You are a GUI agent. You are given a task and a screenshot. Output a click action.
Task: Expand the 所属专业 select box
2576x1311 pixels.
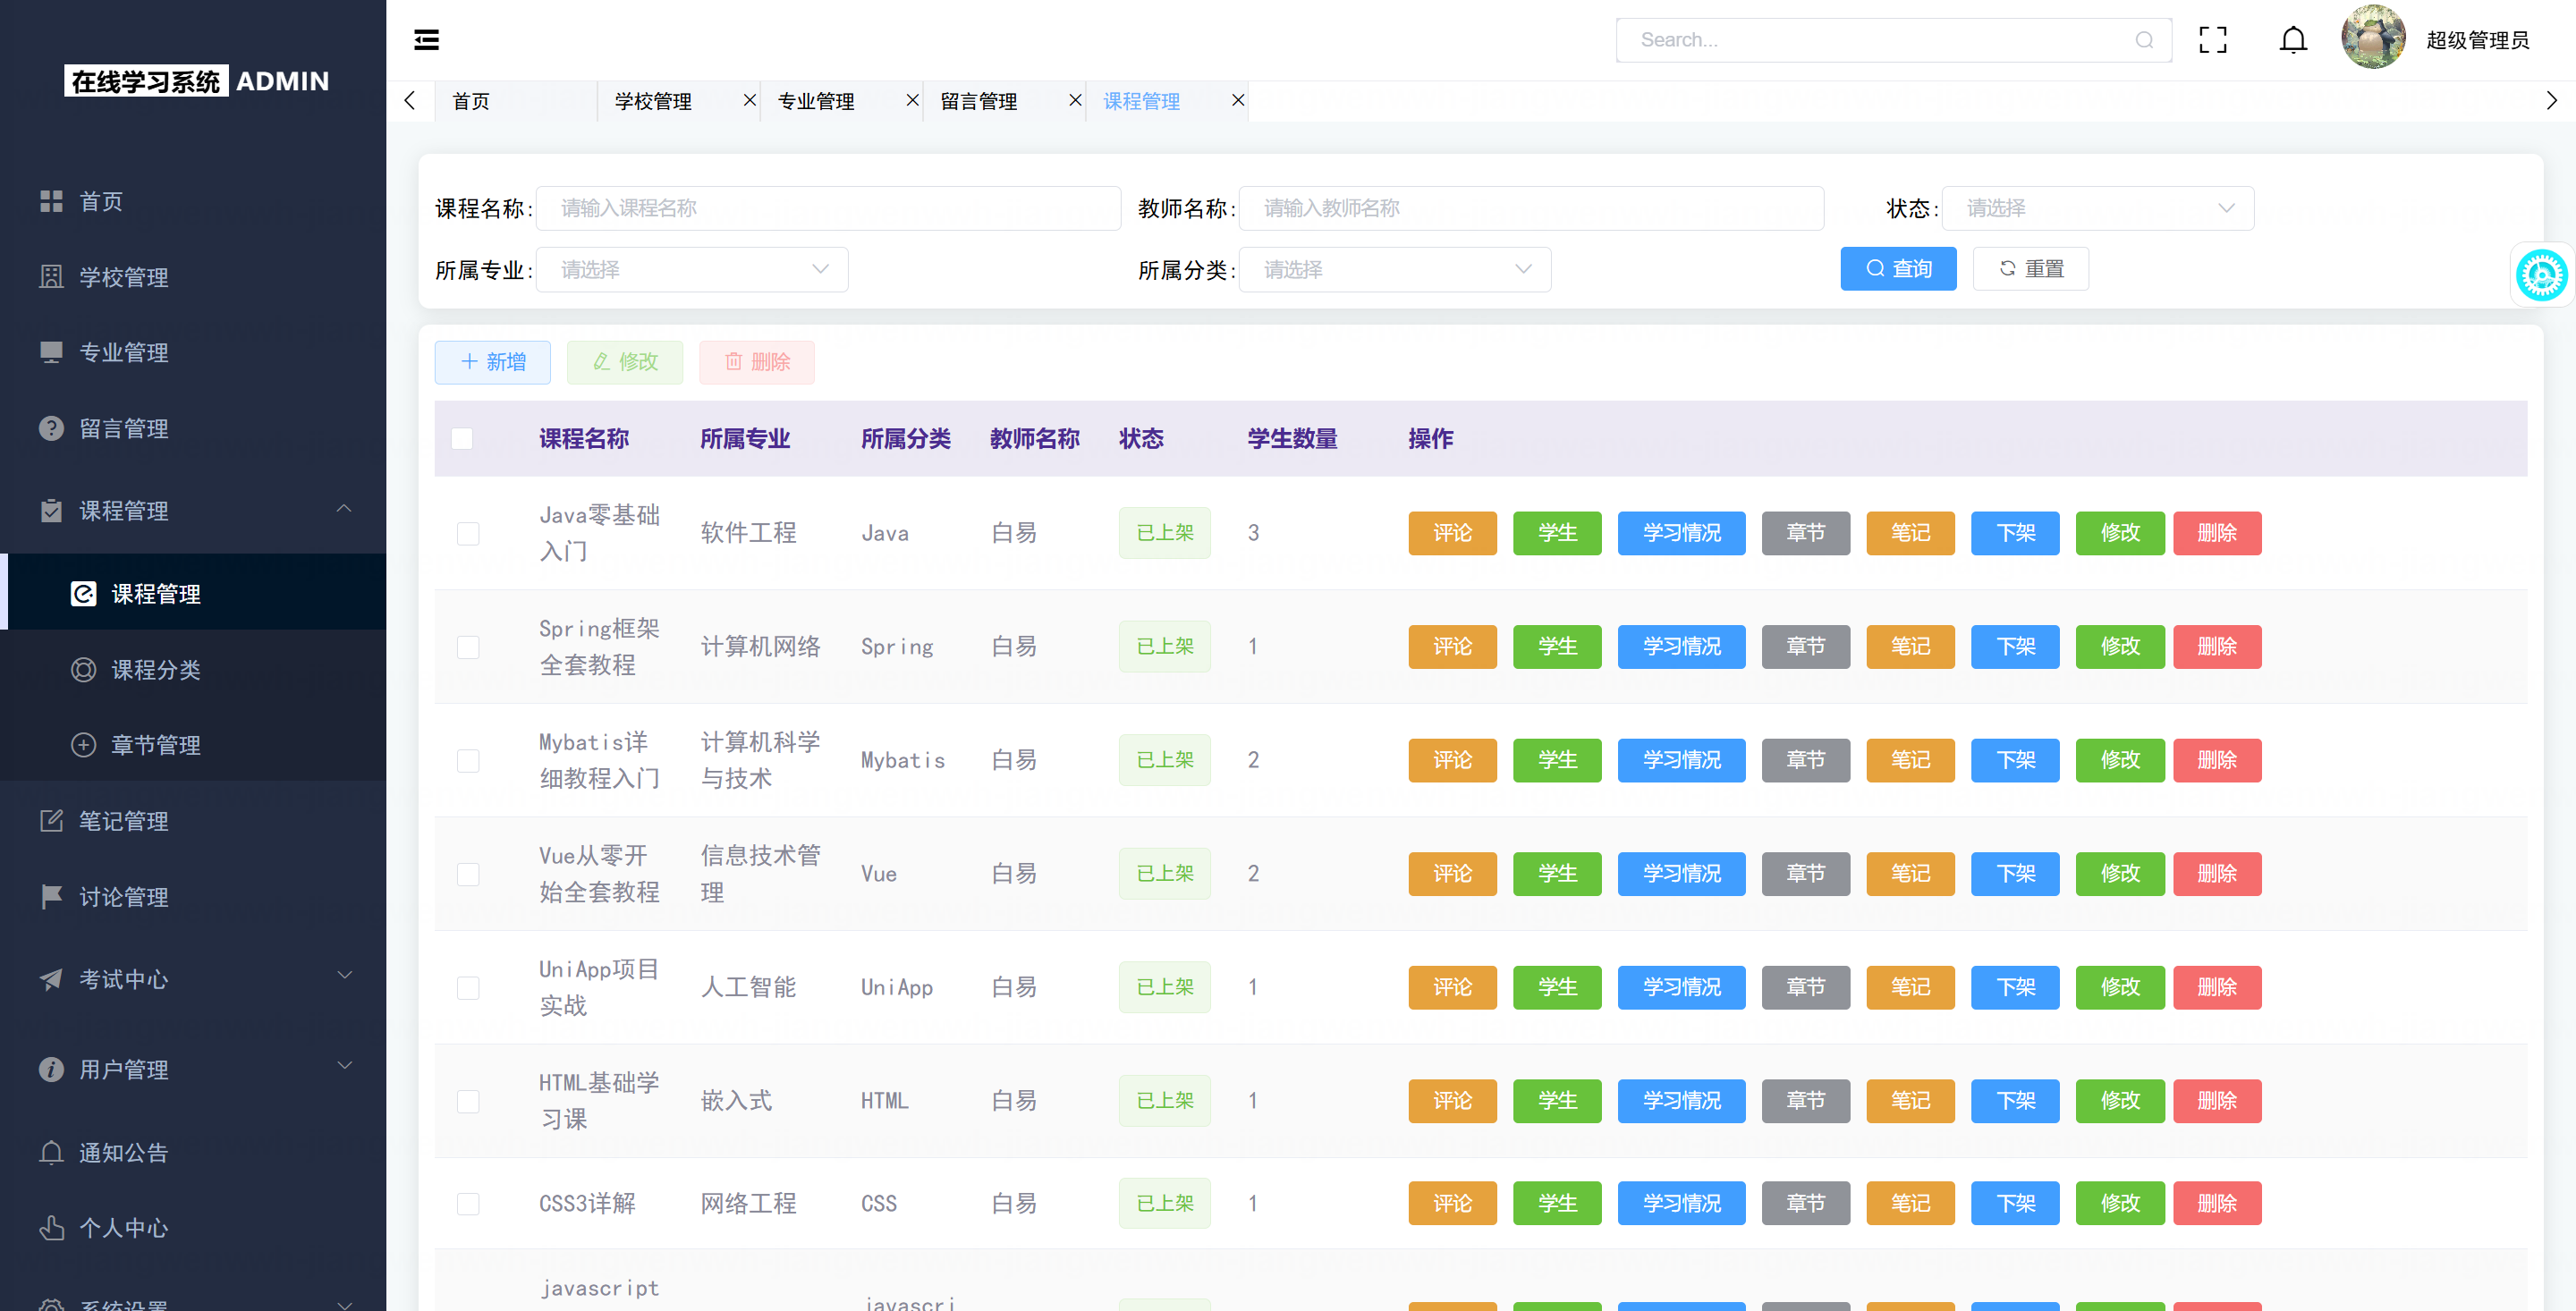pyautogui.click(x=692, y=270)
